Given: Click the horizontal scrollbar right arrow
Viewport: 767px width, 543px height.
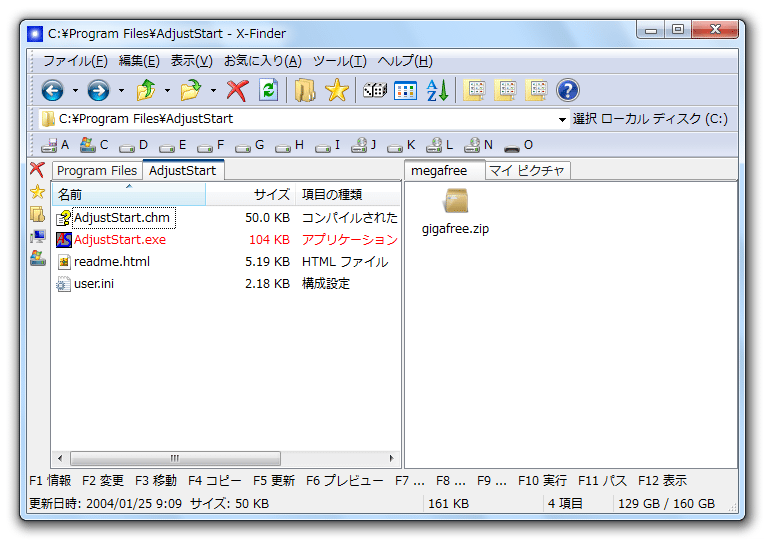Looking at the screenshot, I should (391, 458).
